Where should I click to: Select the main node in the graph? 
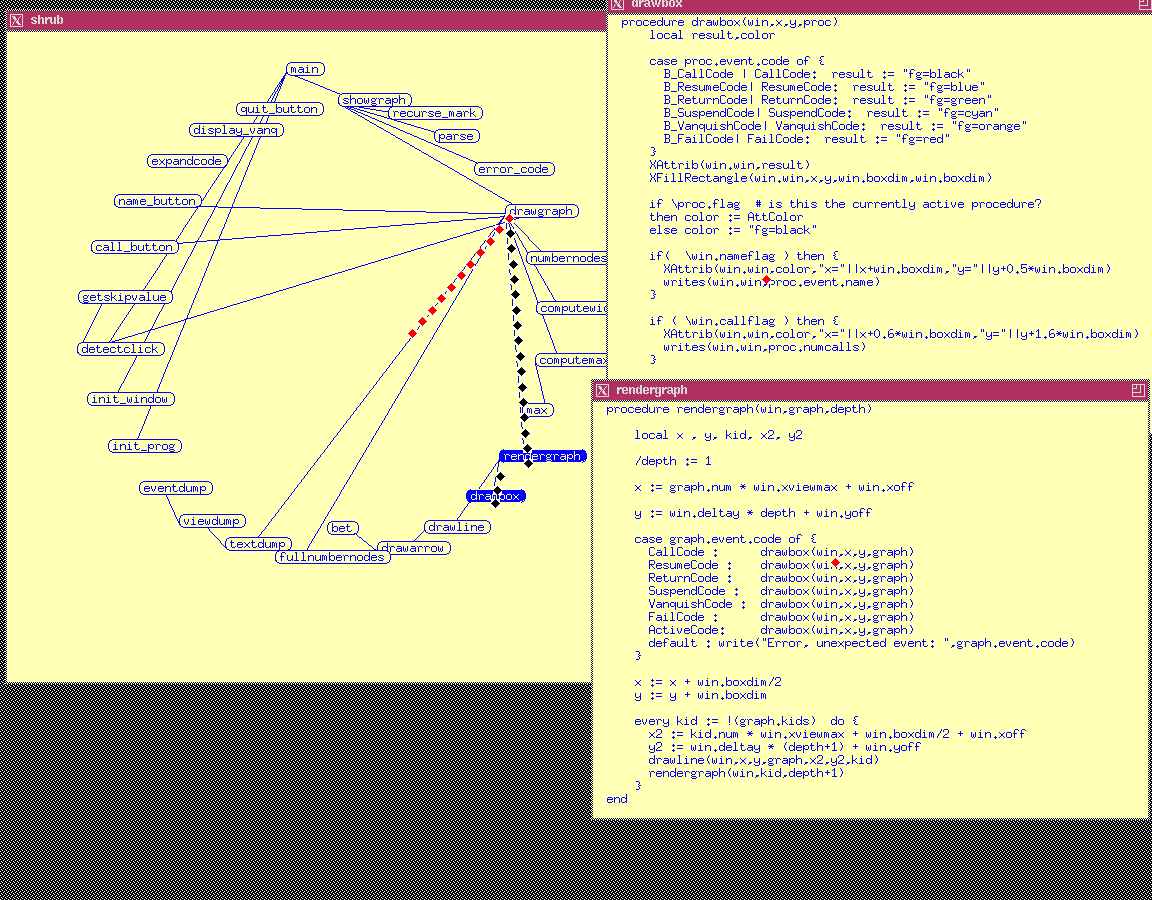[x=304, y=69]
